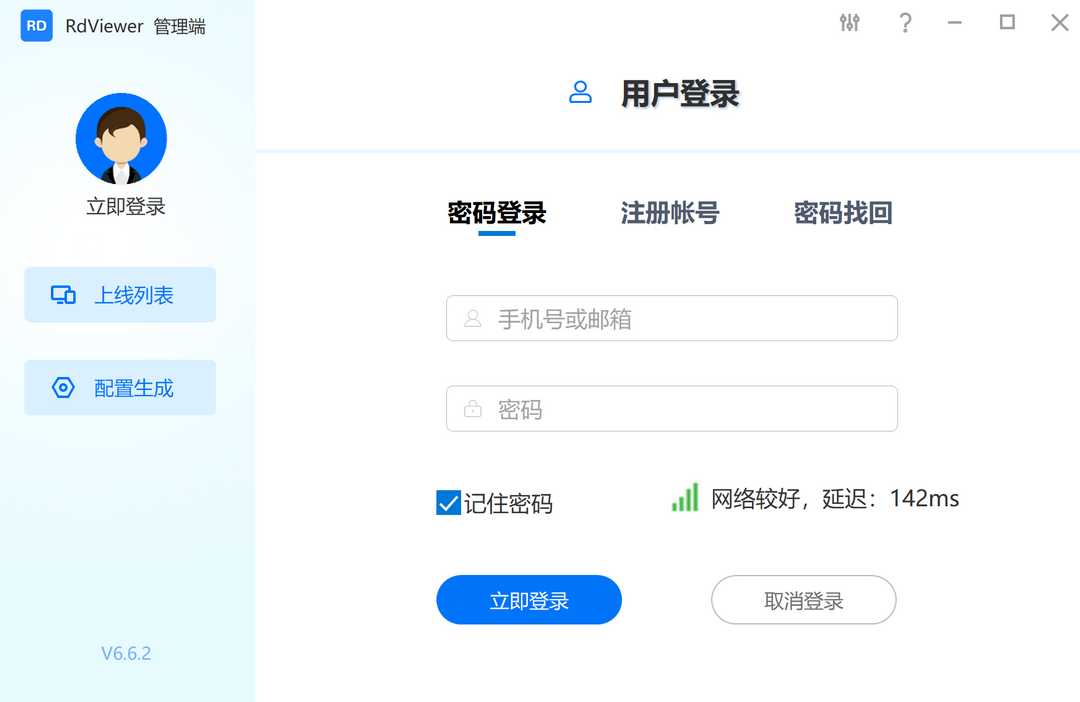
Task: Open the help question mark icon
Action: coord(905,23)
